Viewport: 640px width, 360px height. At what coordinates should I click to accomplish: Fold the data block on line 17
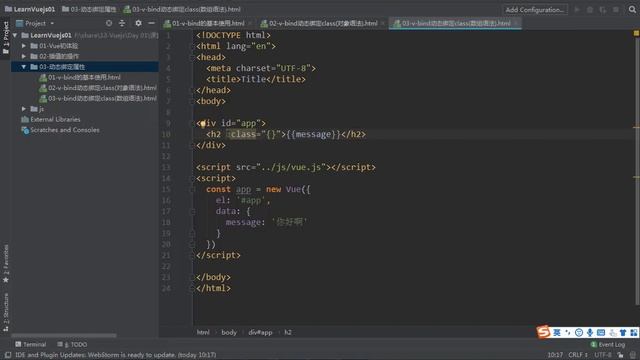[x=192, y=211]
